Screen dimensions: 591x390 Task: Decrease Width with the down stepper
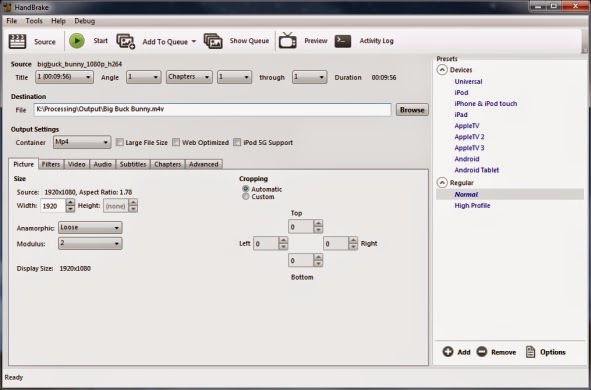(70, 209)
